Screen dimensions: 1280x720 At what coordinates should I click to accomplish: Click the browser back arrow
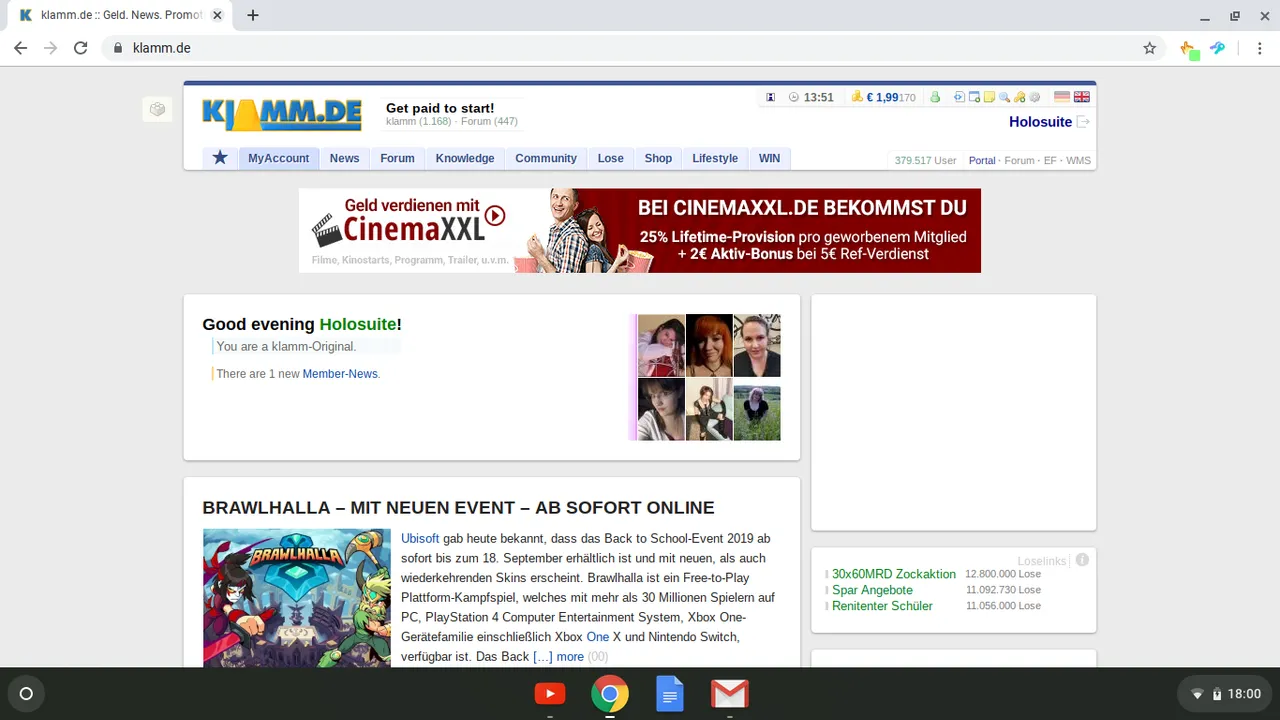click(x=21, y=48)
